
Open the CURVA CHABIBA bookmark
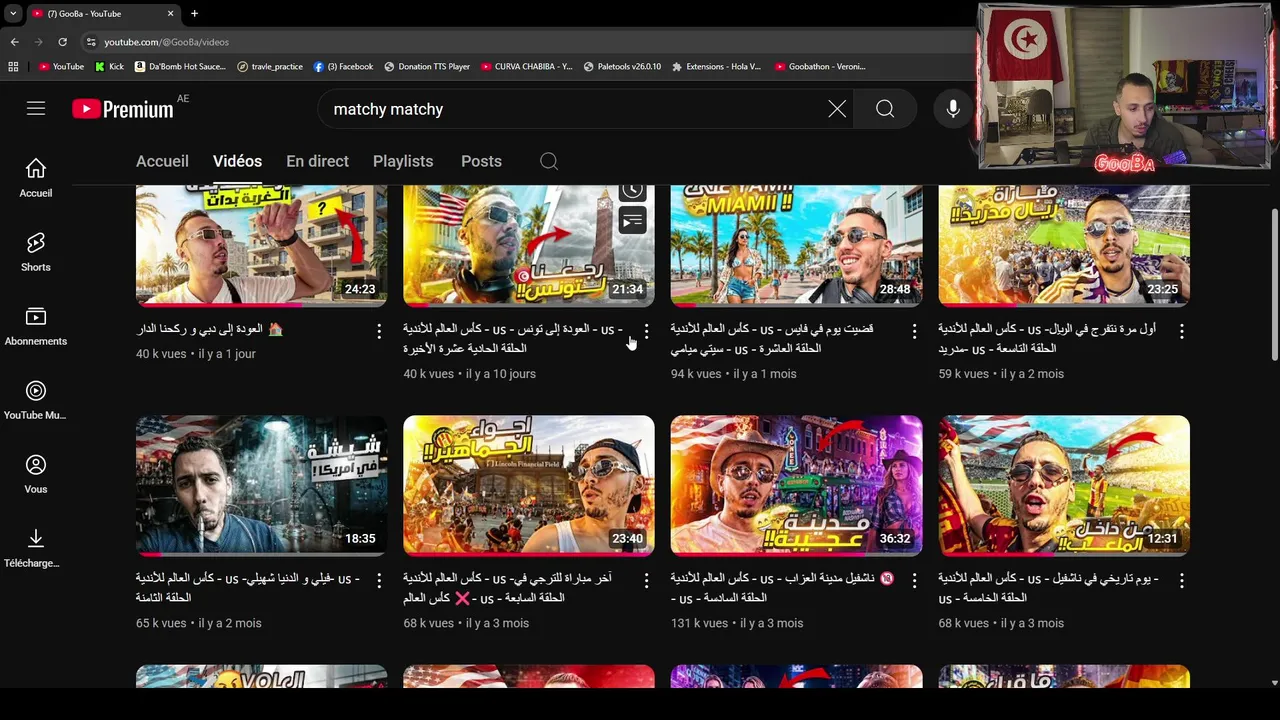[526, 67]
